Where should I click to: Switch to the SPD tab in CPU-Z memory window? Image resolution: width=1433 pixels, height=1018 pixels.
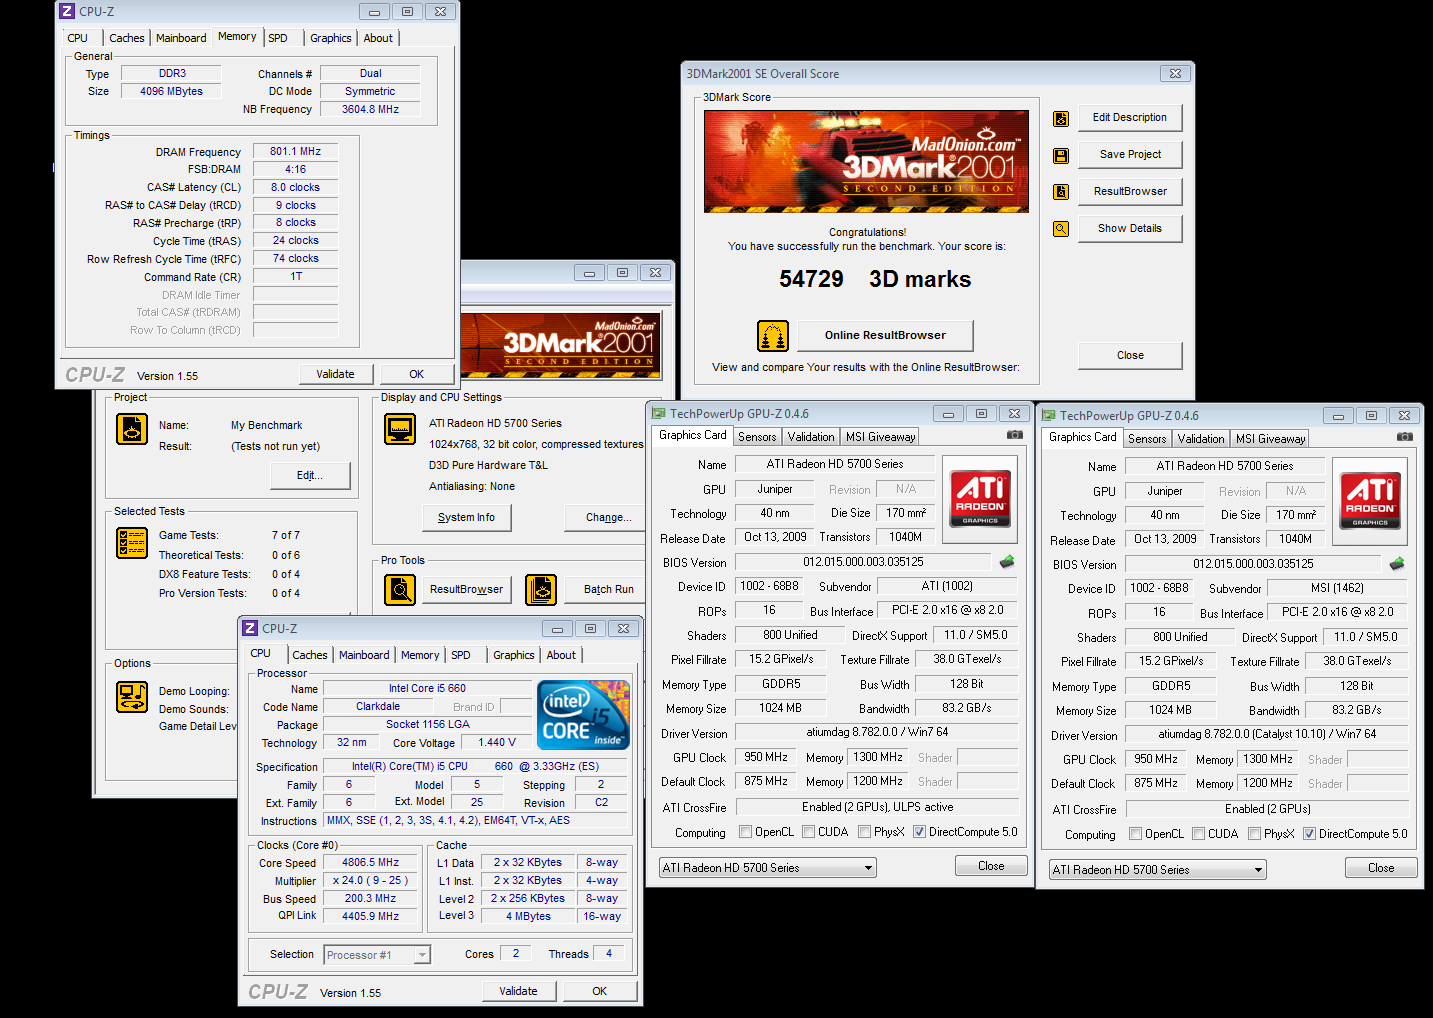pos(278,38)
